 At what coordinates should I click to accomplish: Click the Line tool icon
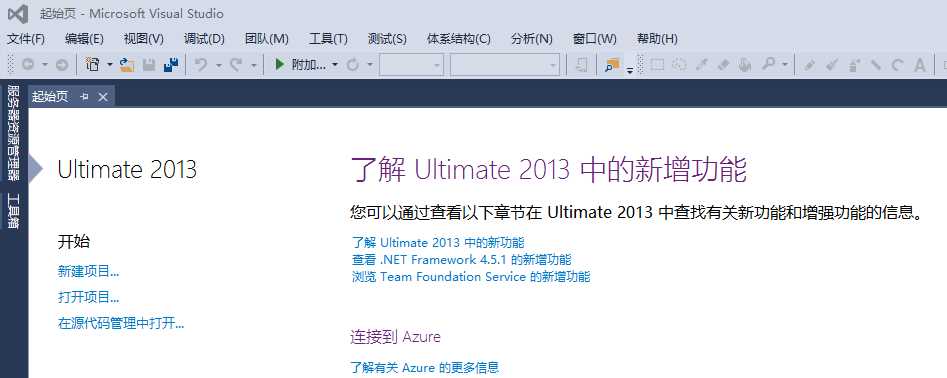tap(875, 65)
